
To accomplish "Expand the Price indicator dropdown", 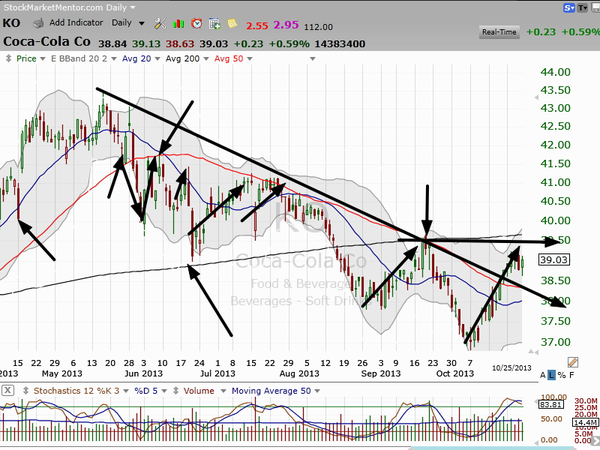I will (42, 59).
